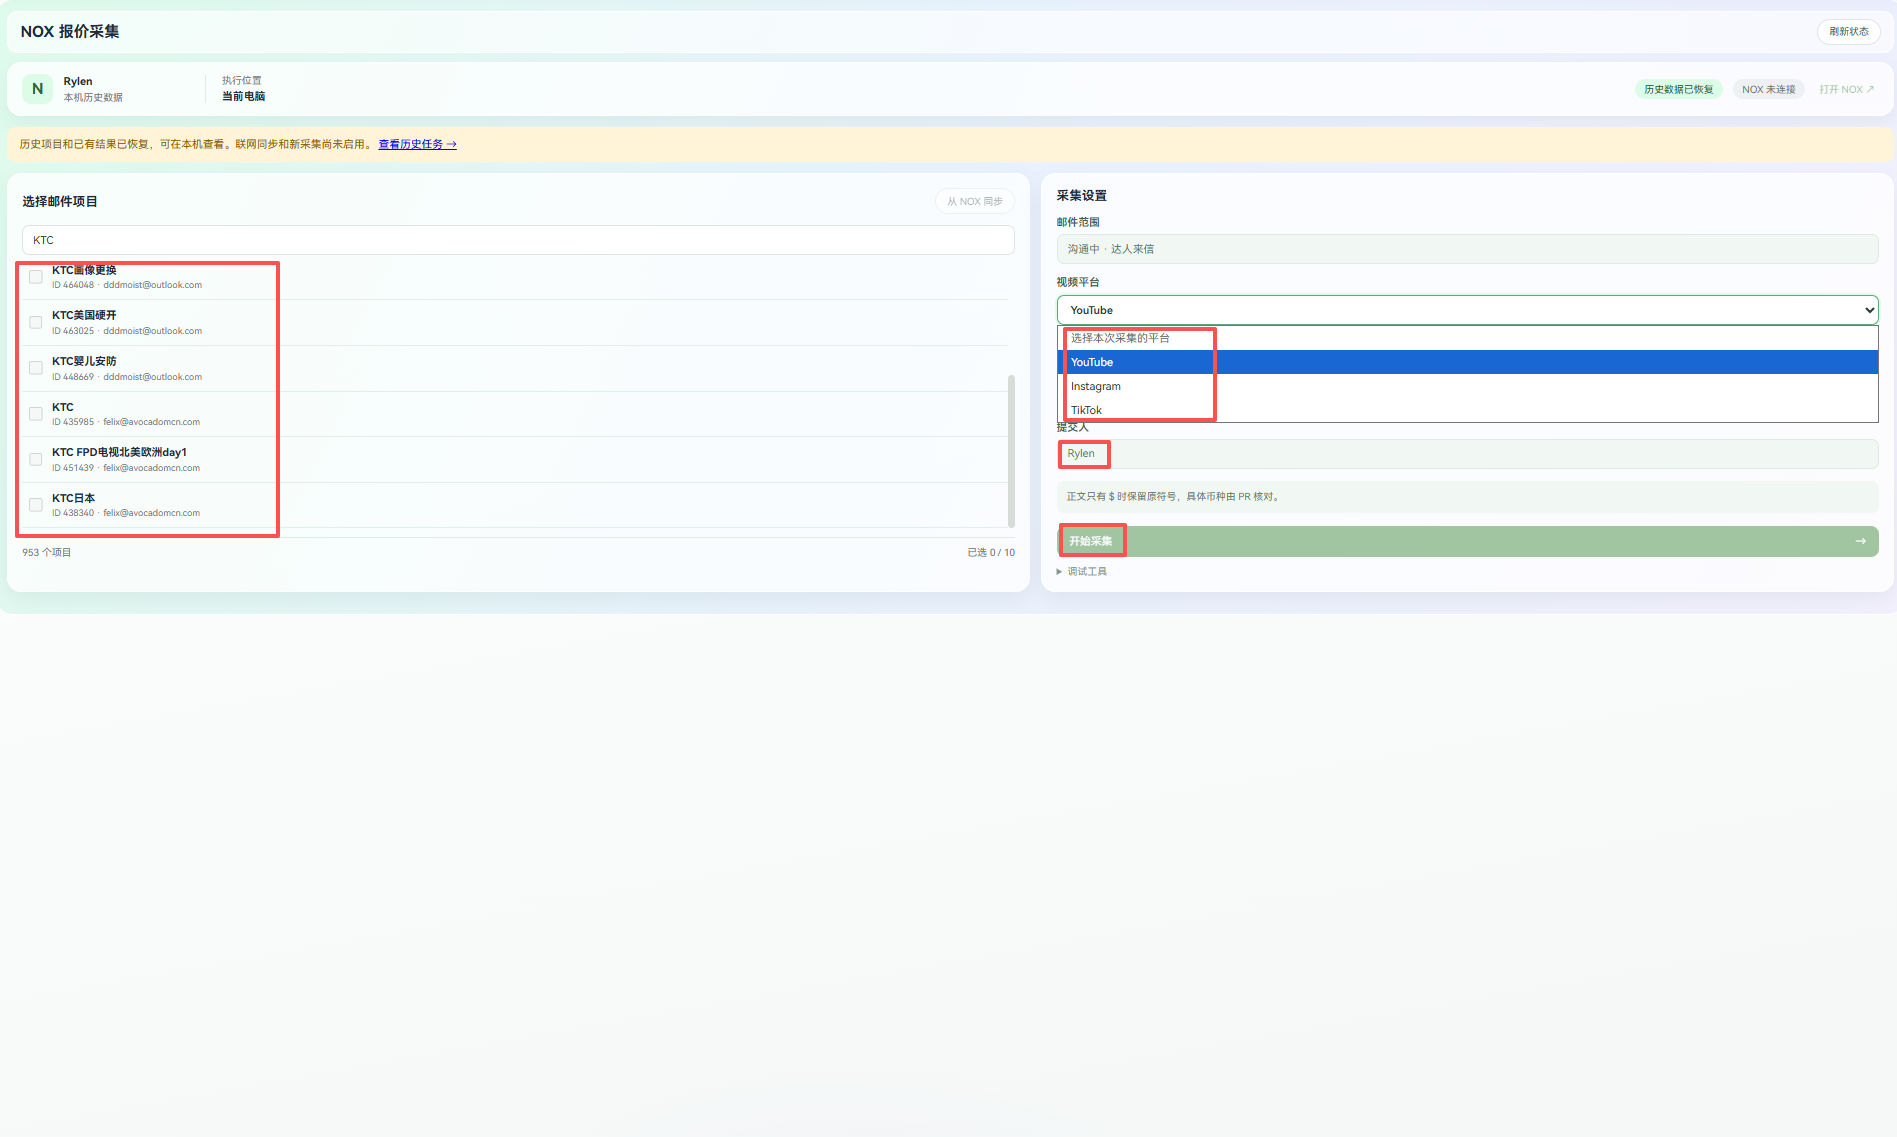Viewport: 1897px width, 1137px height.
Task: Click the 沟通中 · 达人来信 mail range field
Action: click(1467, 249)
